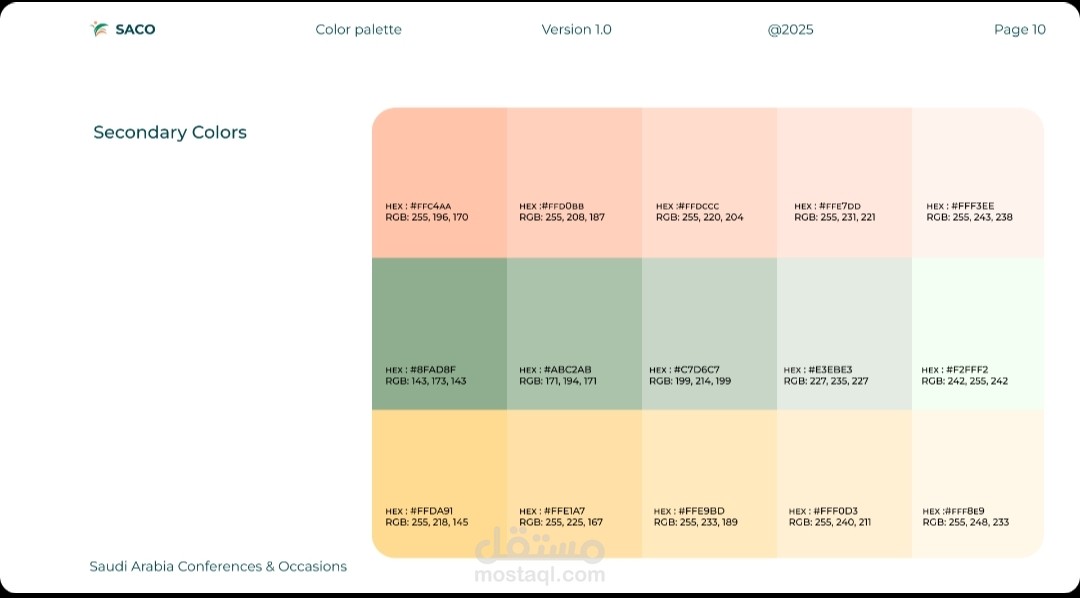1080x598 pixels.
Task: Click the Color palette header text
Action: click(x=358, y=30)
